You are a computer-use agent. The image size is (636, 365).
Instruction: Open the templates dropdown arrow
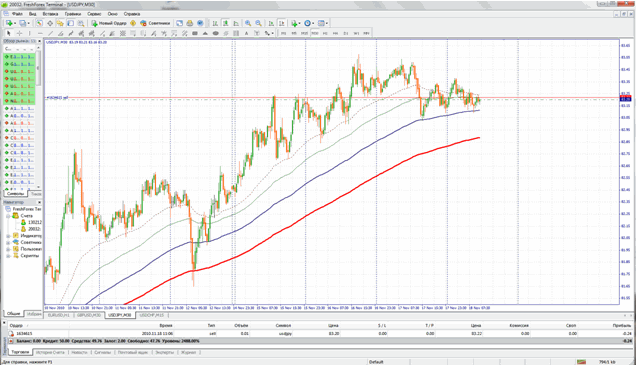click(327, 23)
